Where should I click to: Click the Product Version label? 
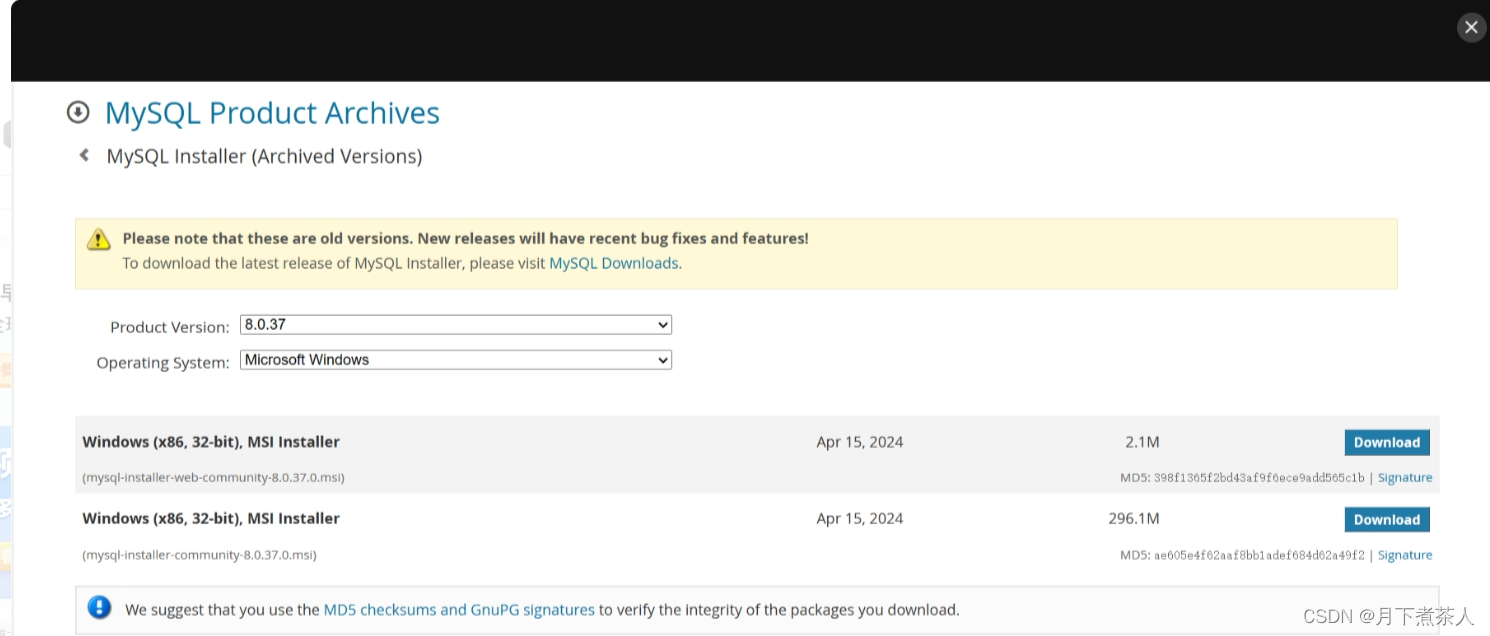click(169, 327)
